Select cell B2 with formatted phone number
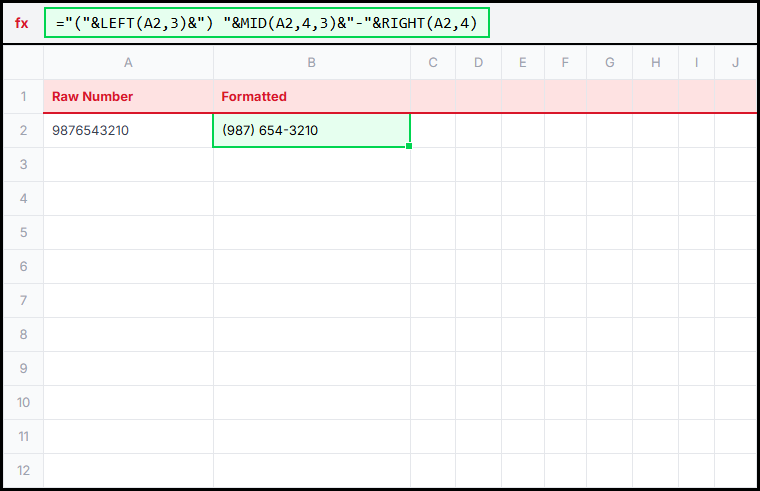The image size is (760, 491). coord(311,131)
